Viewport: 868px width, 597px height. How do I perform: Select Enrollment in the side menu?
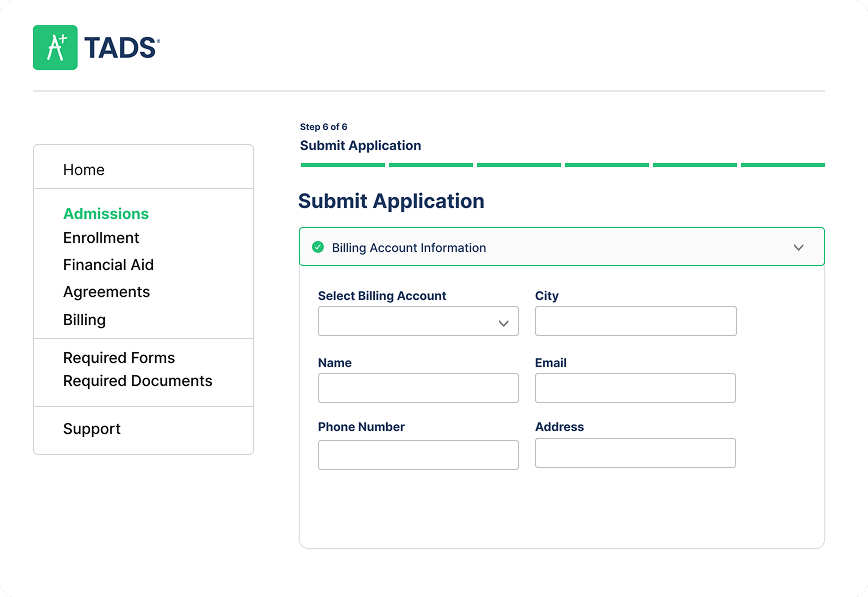(101, 238)
